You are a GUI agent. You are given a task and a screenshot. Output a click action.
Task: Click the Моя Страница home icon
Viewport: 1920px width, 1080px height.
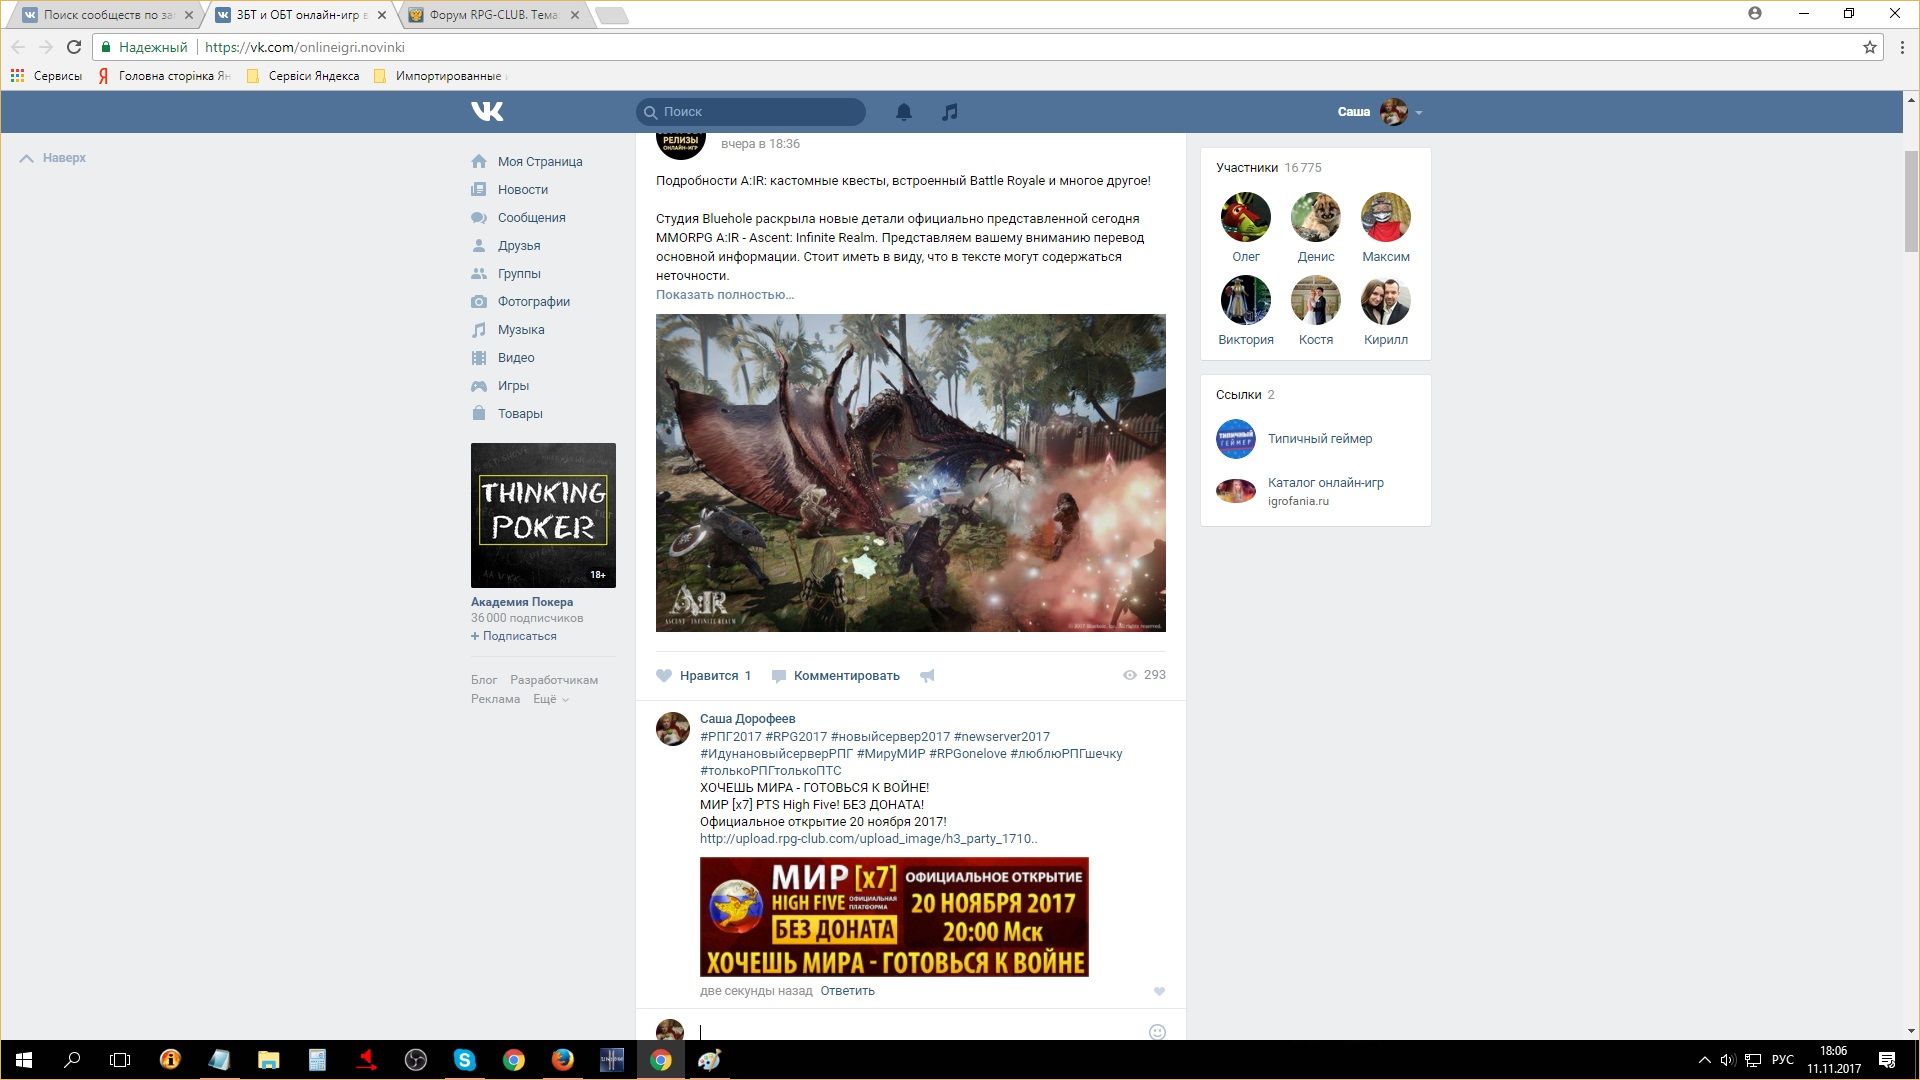(479, 161)
